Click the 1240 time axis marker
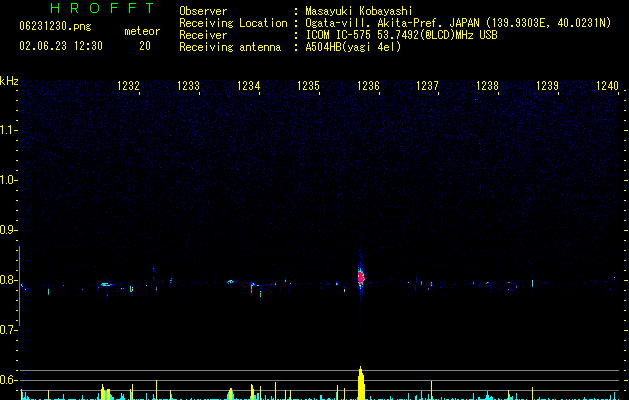 608,86
